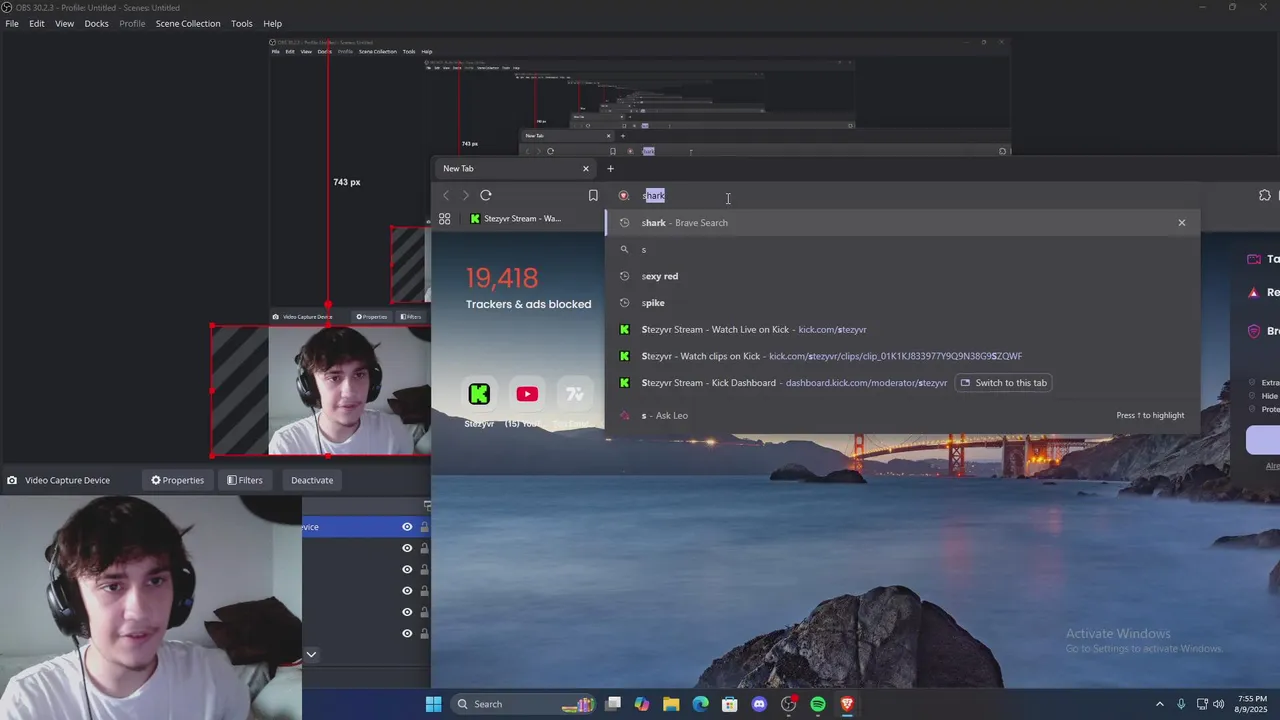1280x720 pixels.
Task: Open Properties for Video Capture Device
Action: tap(177, 480)
